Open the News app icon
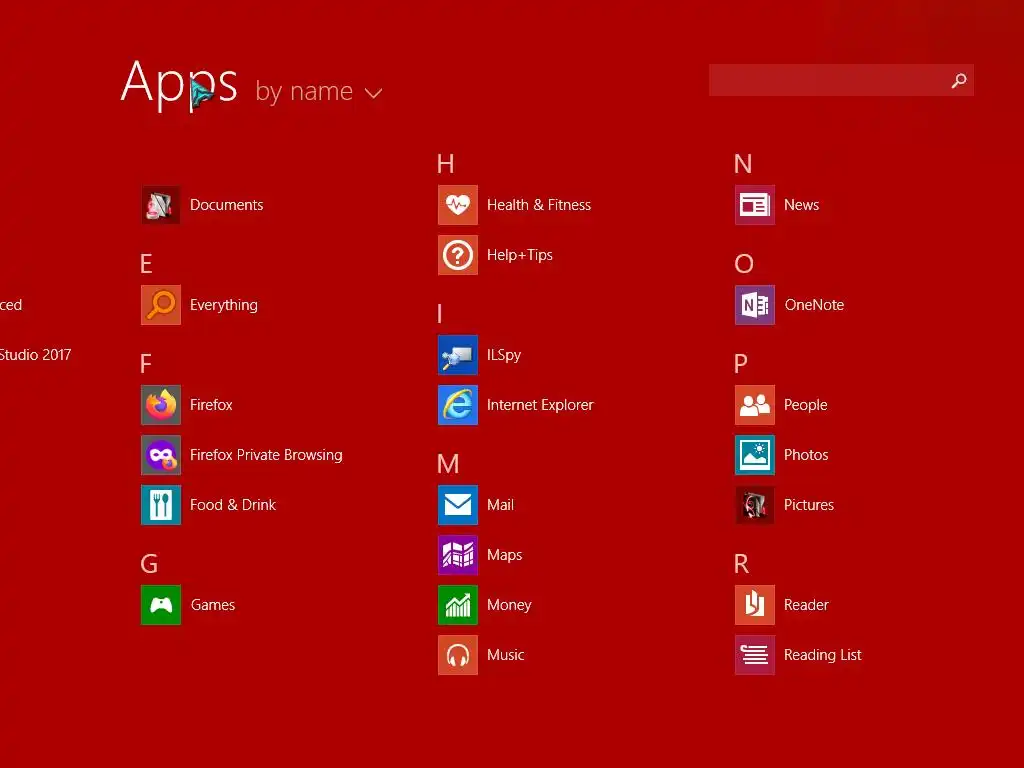This screenshot has width=1024, height=768. 755,205
